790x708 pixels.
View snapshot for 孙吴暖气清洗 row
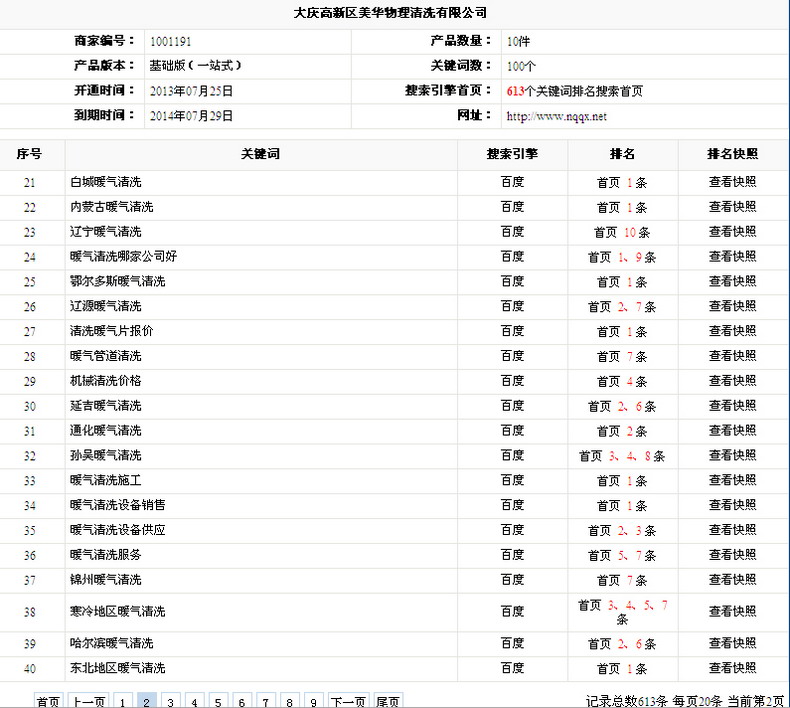[x=733, y=455]
